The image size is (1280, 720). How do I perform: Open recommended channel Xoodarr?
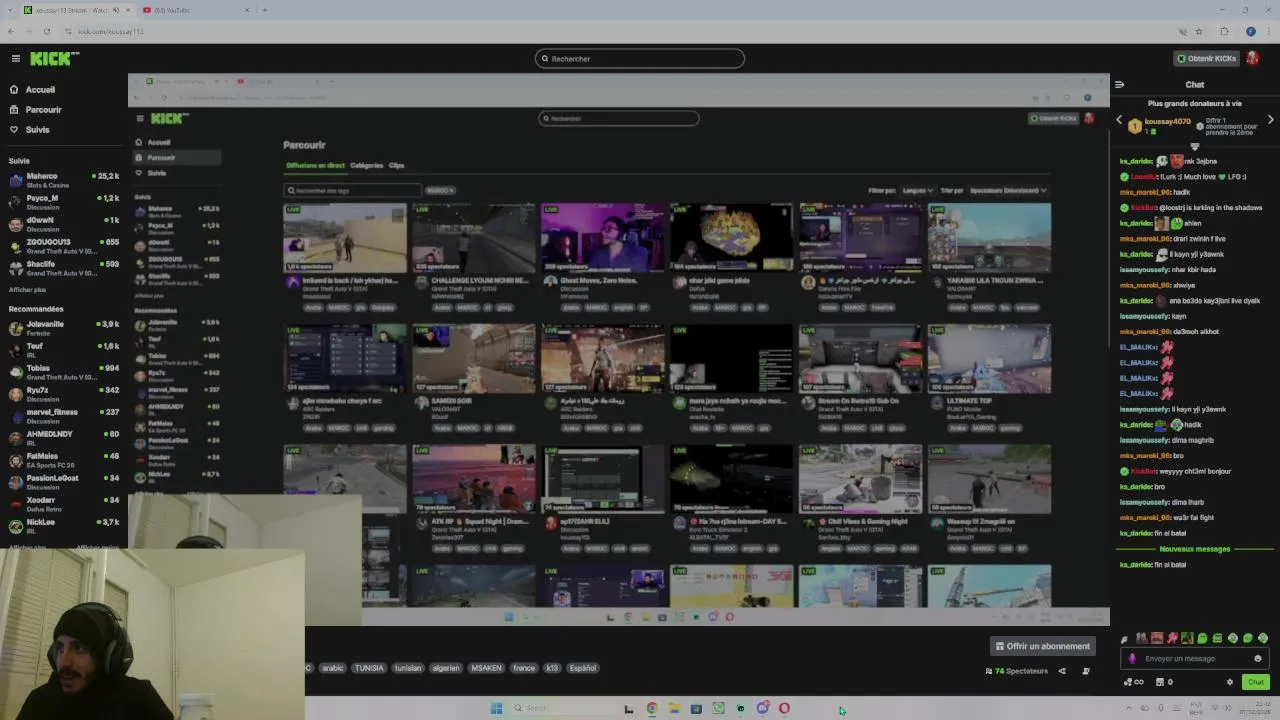click(64, 504)
